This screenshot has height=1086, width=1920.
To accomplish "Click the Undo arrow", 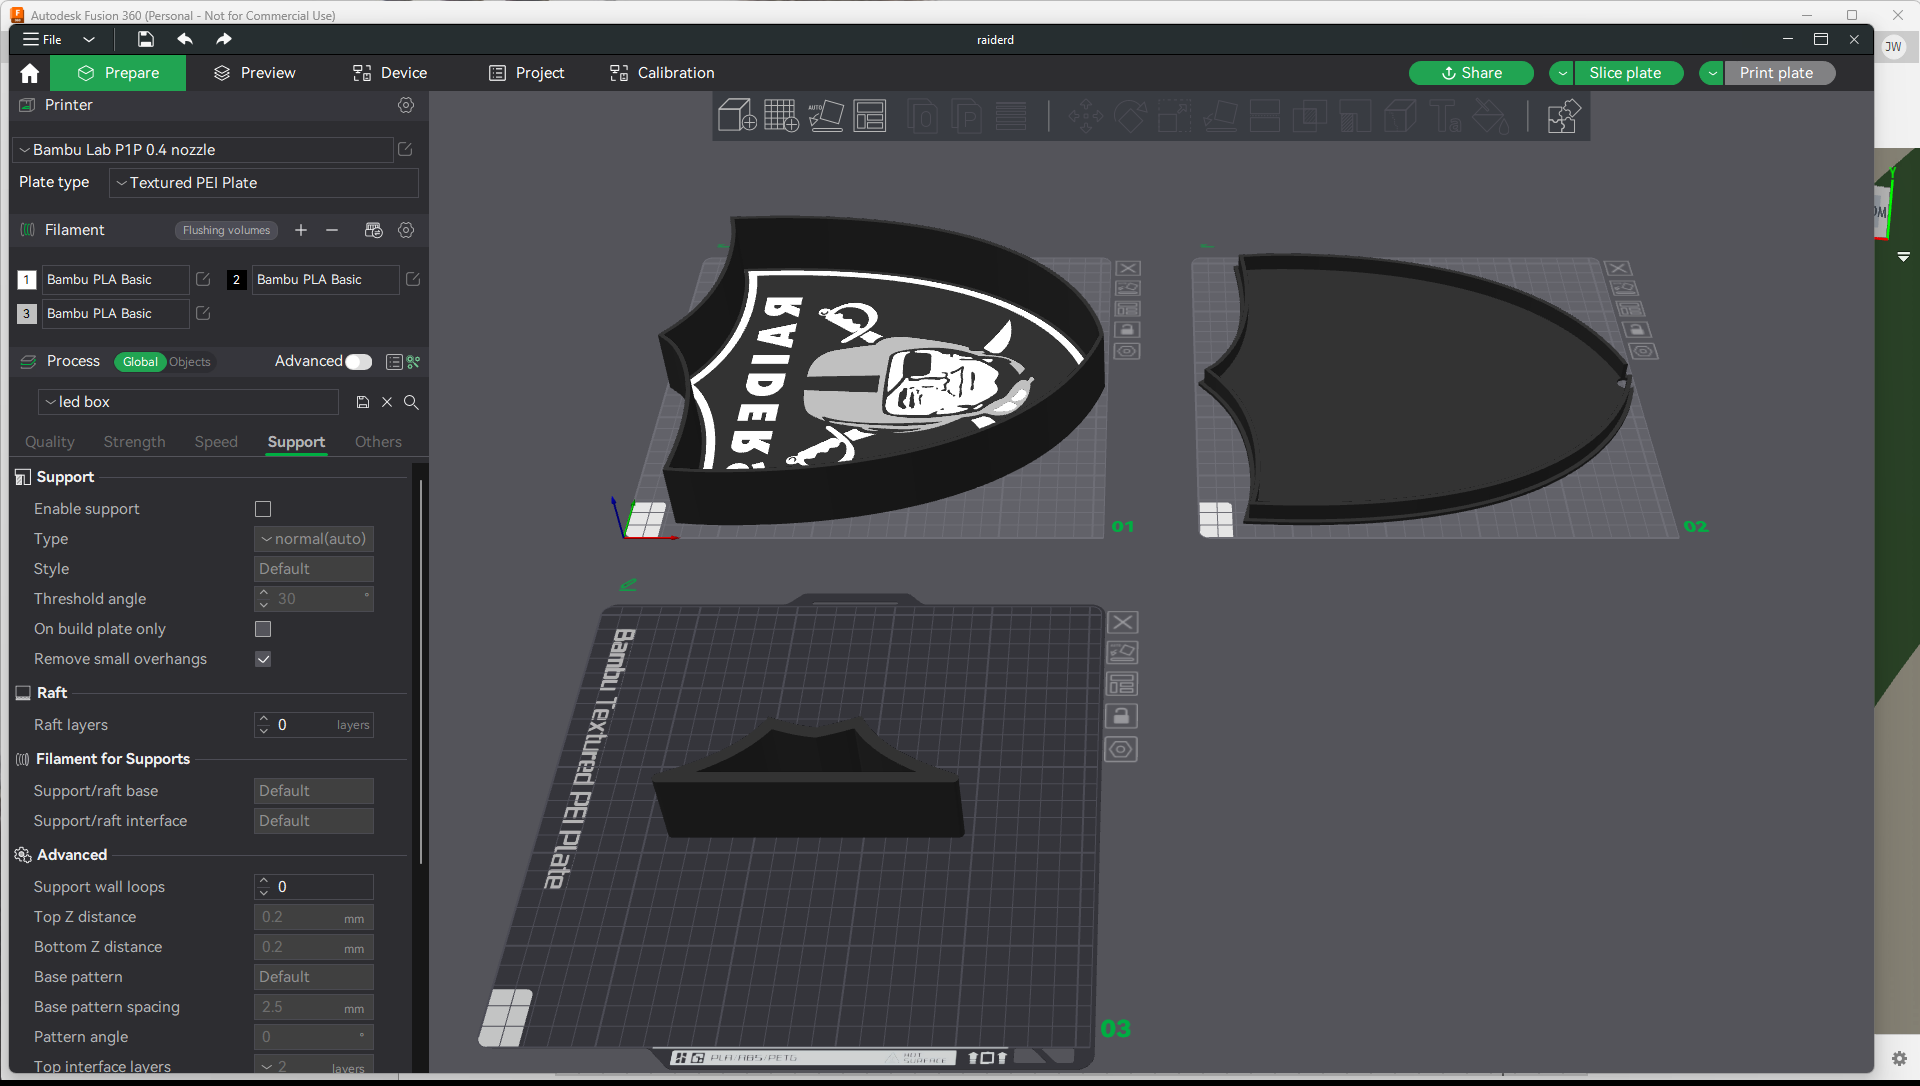I will 185,39.
